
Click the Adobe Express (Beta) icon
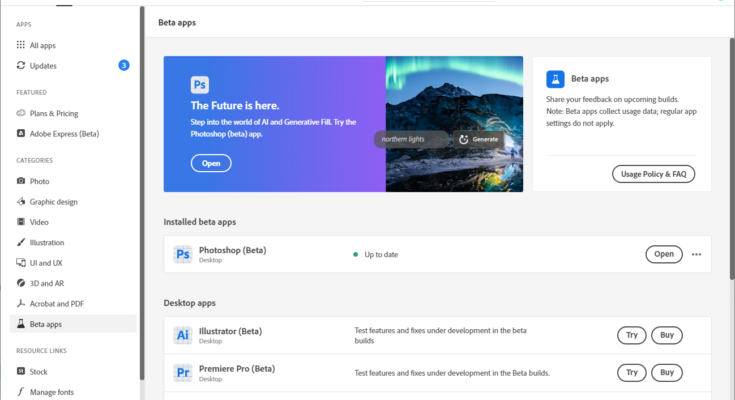(x=21, y=133)
